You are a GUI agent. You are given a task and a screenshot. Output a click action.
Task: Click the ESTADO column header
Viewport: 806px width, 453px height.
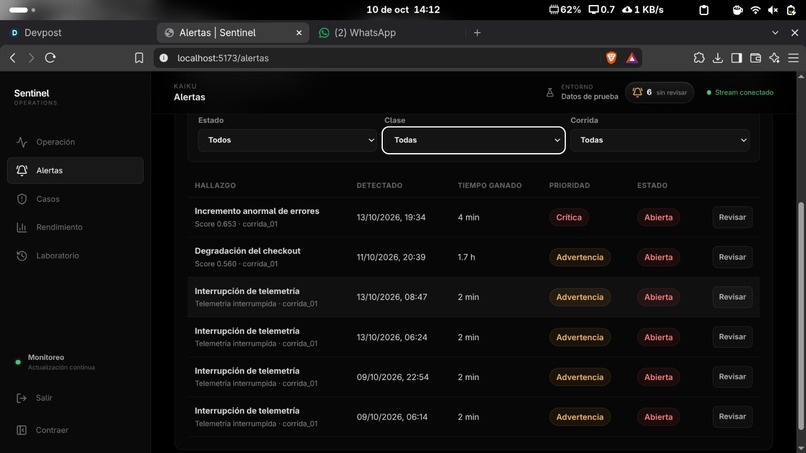[652, 185]
